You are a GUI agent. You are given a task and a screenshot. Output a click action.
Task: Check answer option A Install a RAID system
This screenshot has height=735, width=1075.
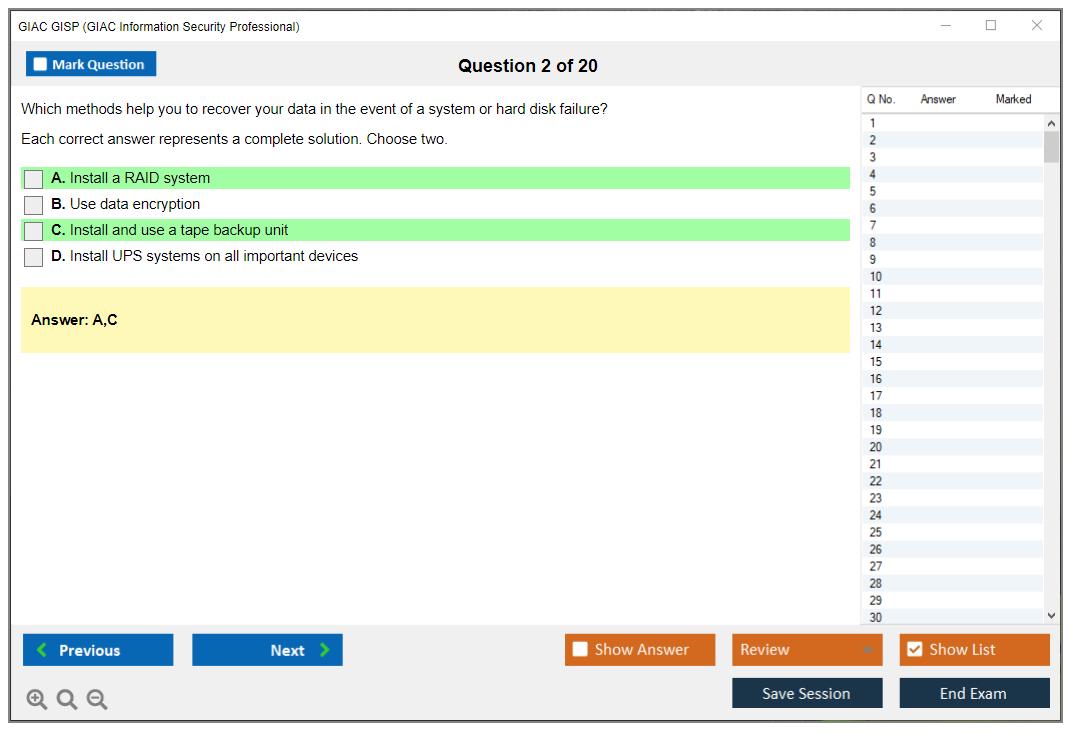(x=32, y=178)
